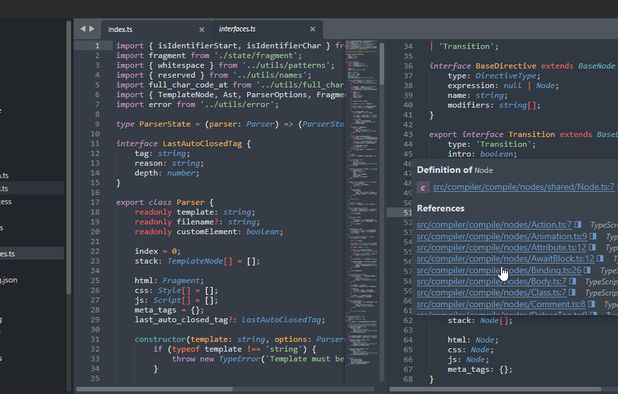This screenshot has width=618, height=394.
Task: Click the split-view icon next to Binding.ts:26
Action: [587, 270]
